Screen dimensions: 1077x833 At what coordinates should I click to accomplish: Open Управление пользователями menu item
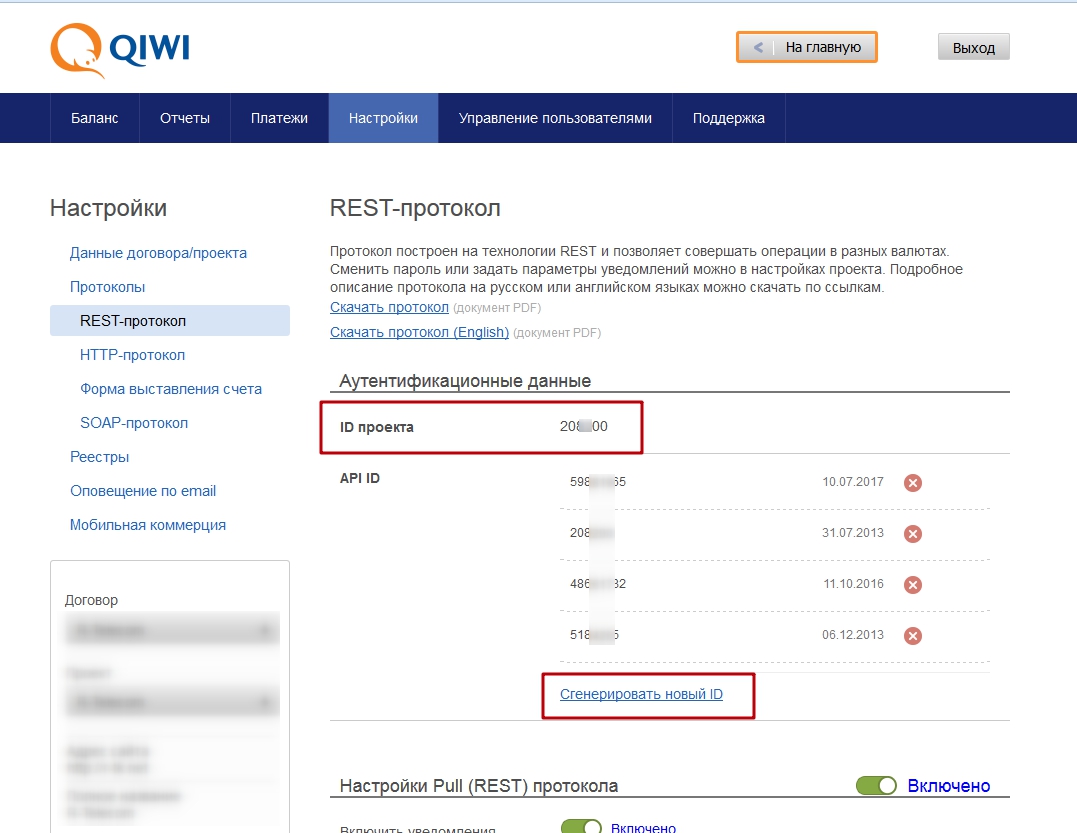(x=555, y=118)
